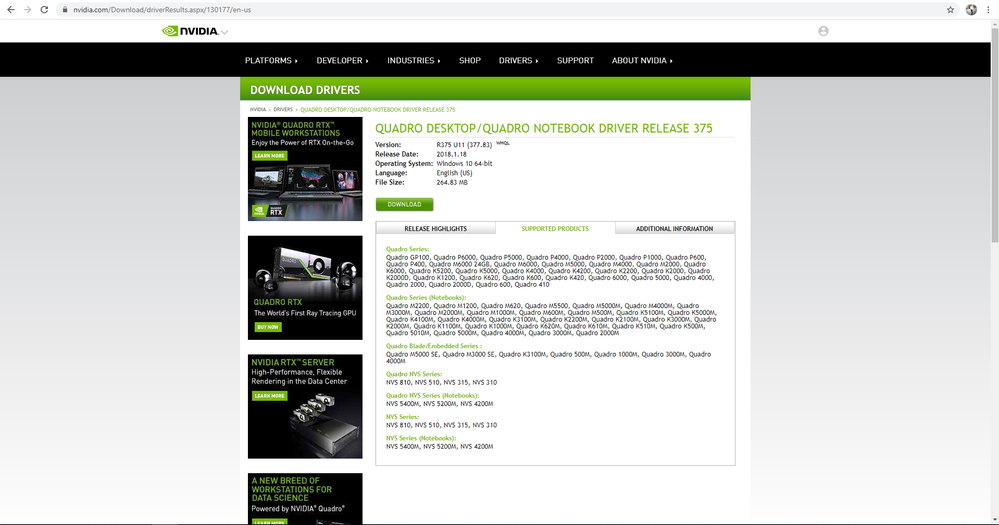The height and width of the screenshot is (525, 999).
Task: Open the NVIDIA account user icon
Action: point(823,31)
